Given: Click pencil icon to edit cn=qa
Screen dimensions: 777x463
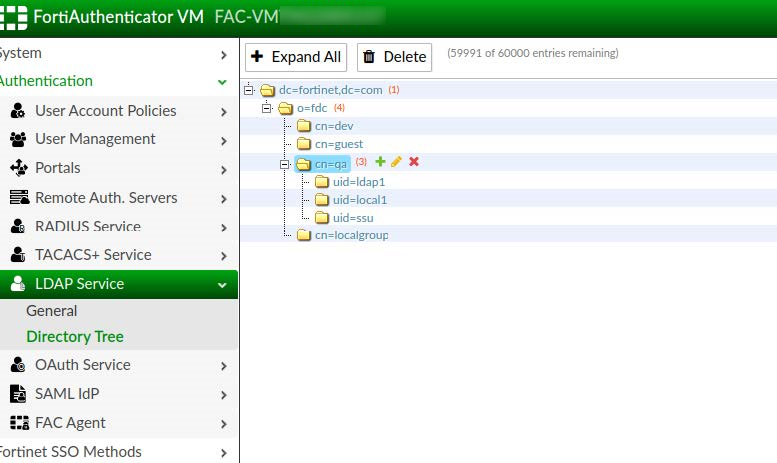Looking at the screenshot, I should pos(396,162).
